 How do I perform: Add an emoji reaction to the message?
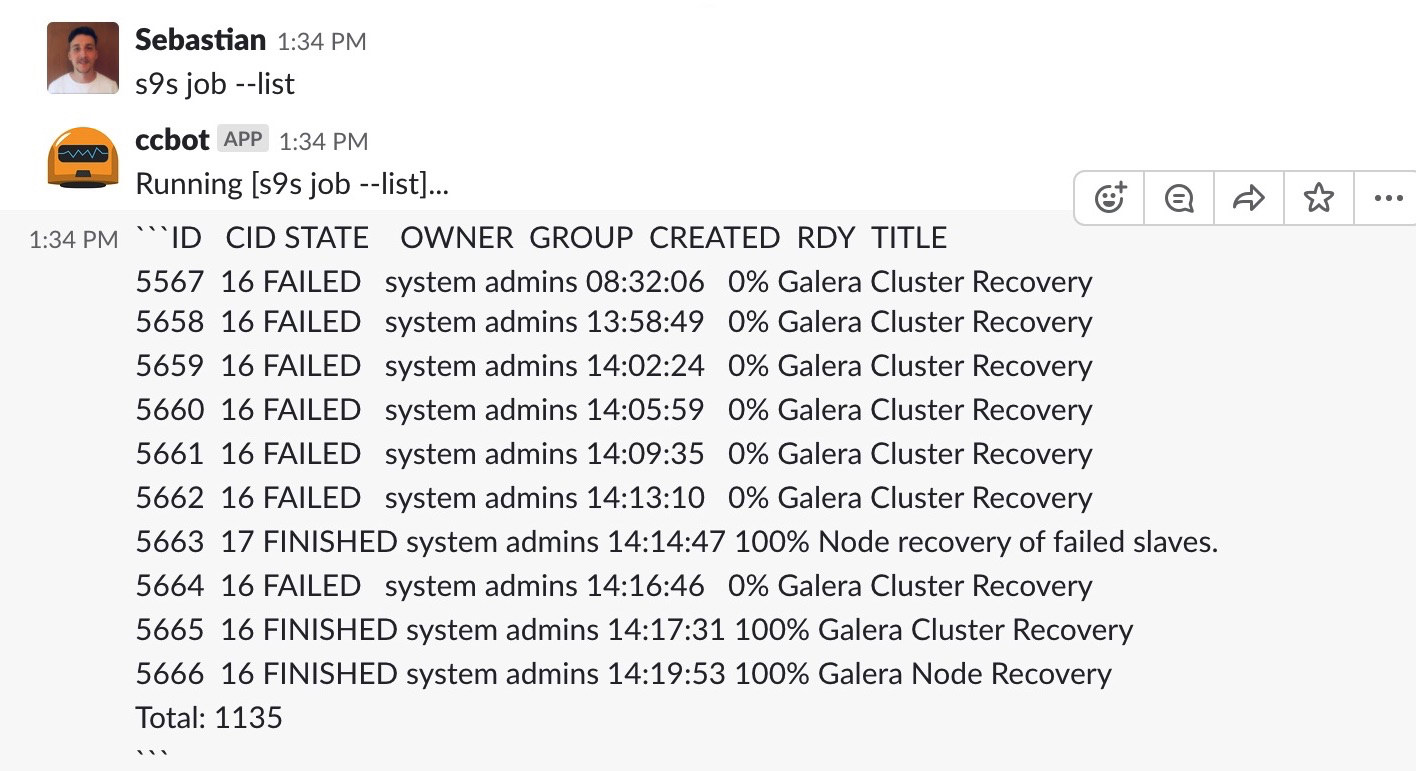[1110, 198]
